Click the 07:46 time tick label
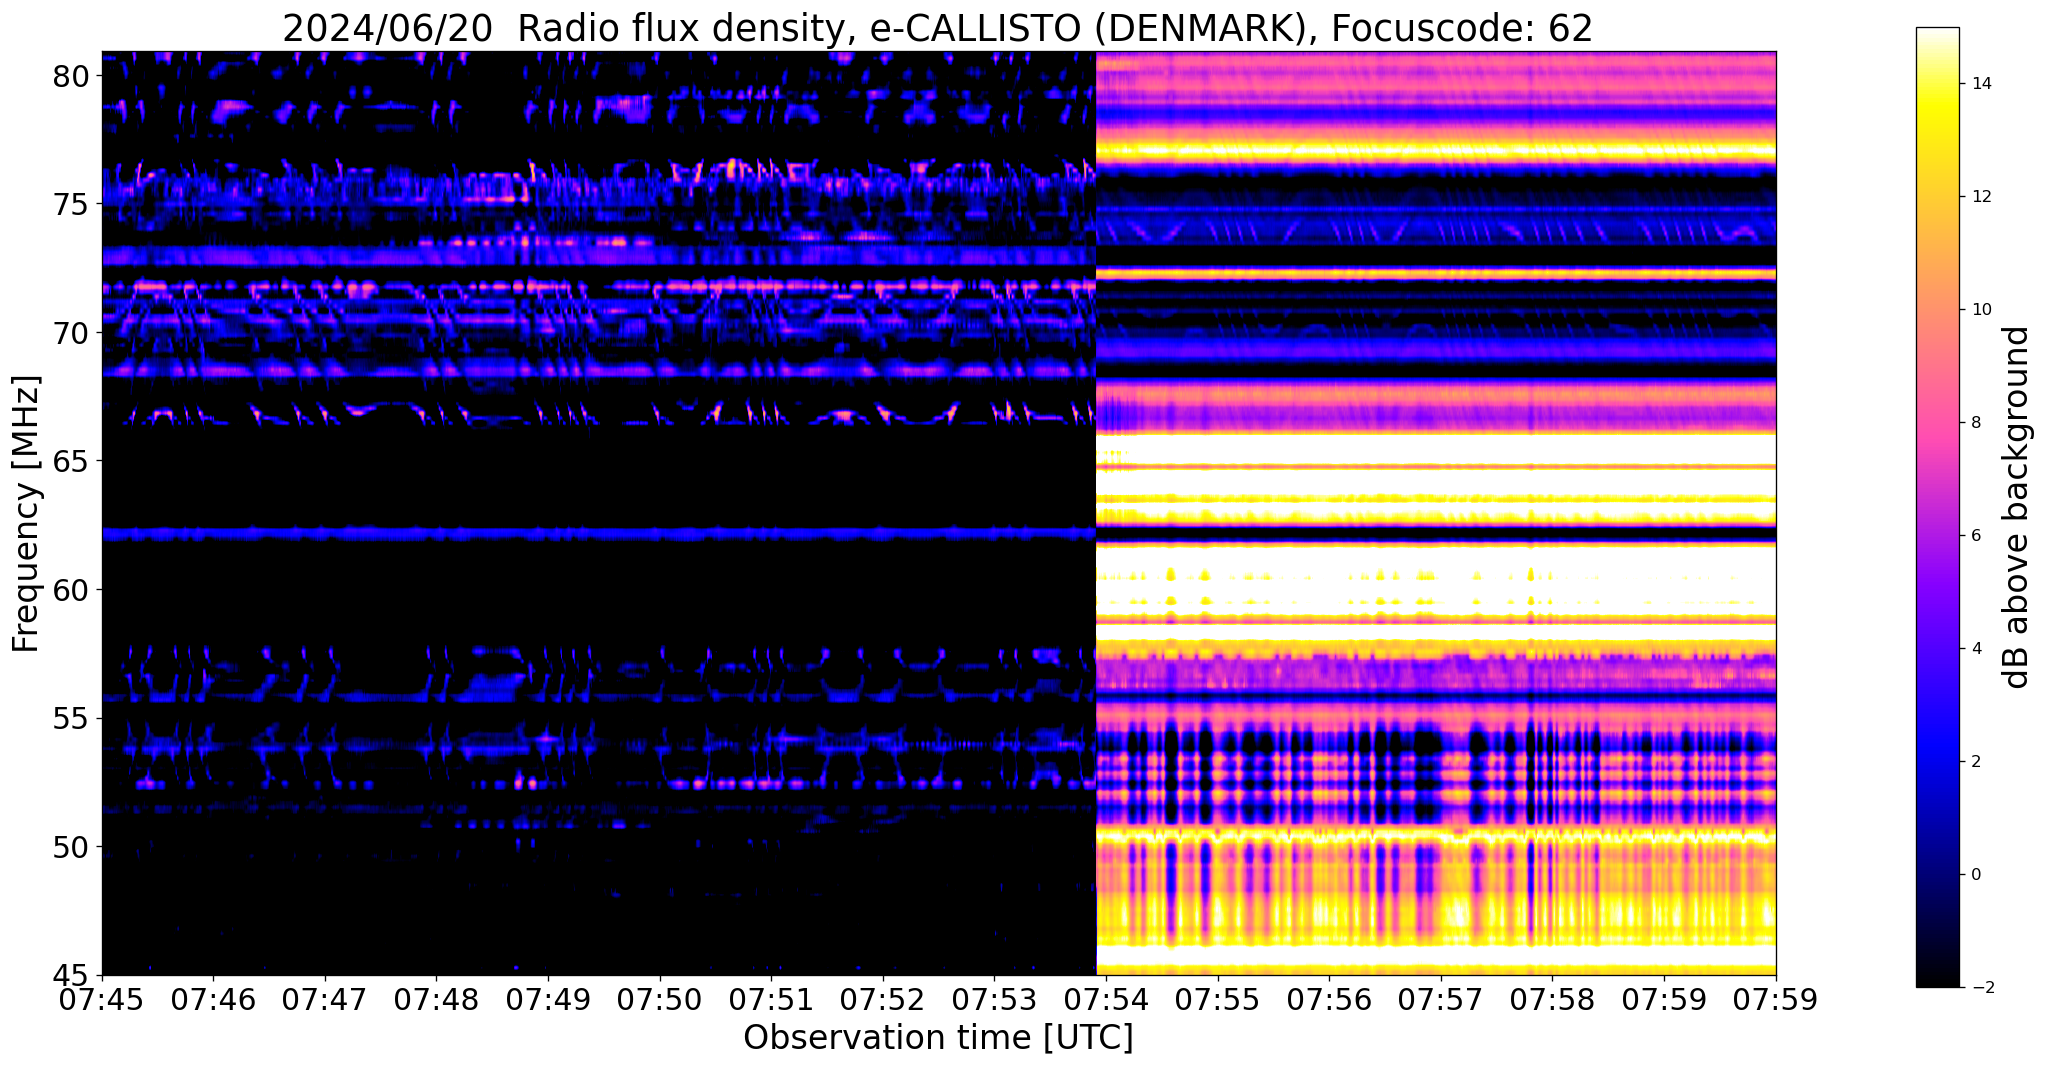The image size is (2047, 1067). pos(213,1002)
